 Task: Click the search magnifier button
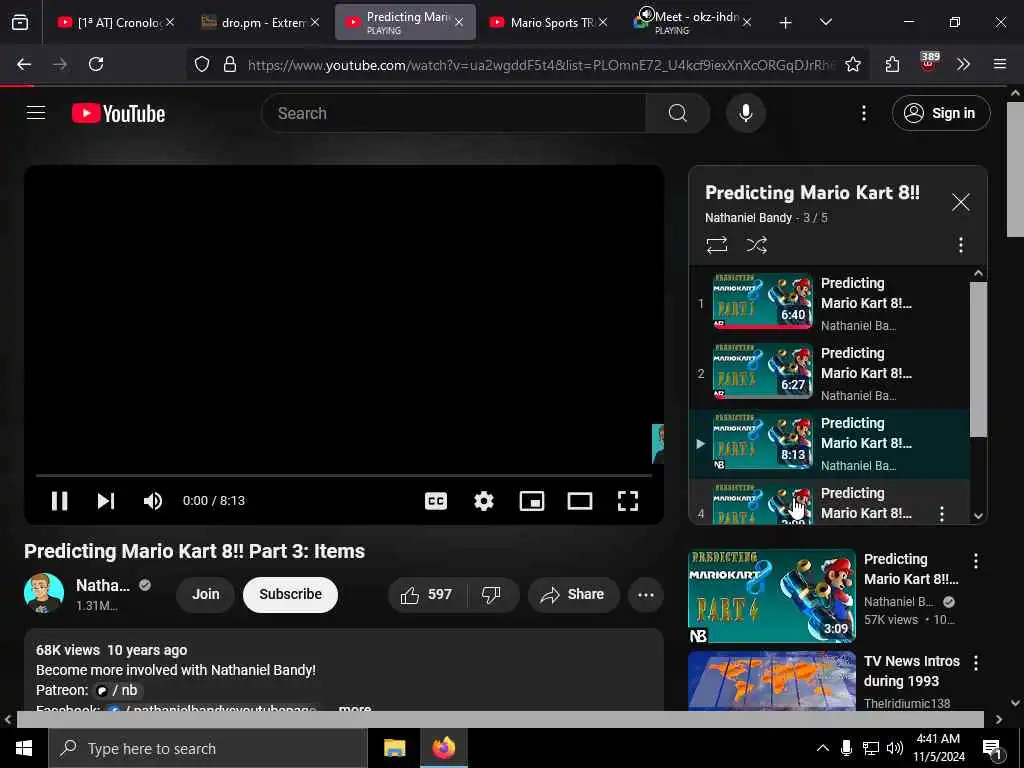pos(677,113)
